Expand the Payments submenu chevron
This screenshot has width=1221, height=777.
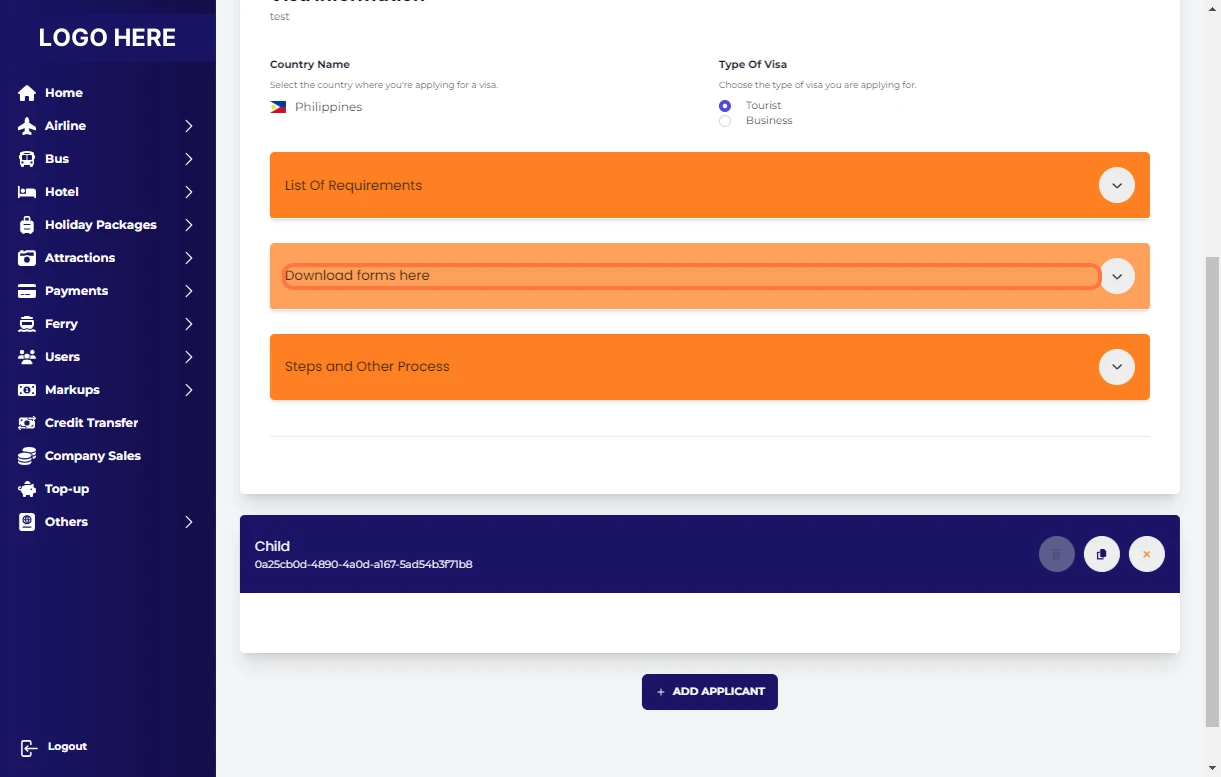coord(188,291)
